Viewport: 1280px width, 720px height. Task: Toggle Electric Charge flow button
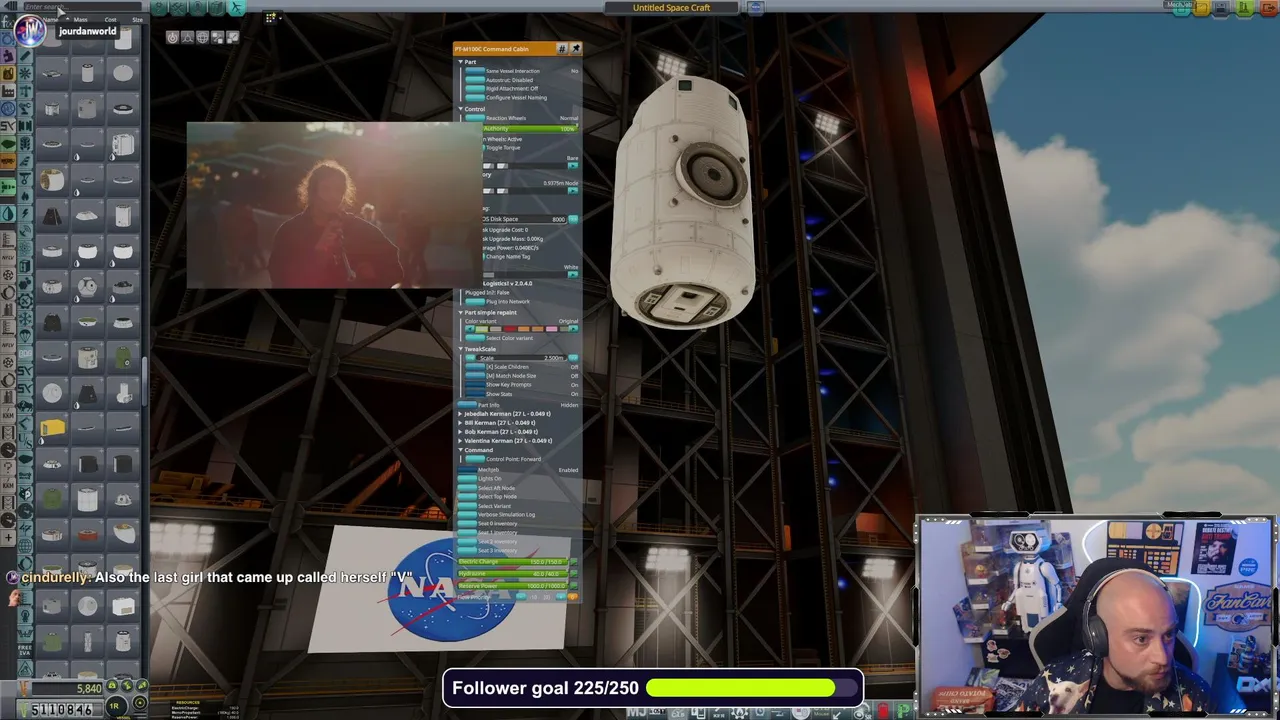[x=574, y=562]
